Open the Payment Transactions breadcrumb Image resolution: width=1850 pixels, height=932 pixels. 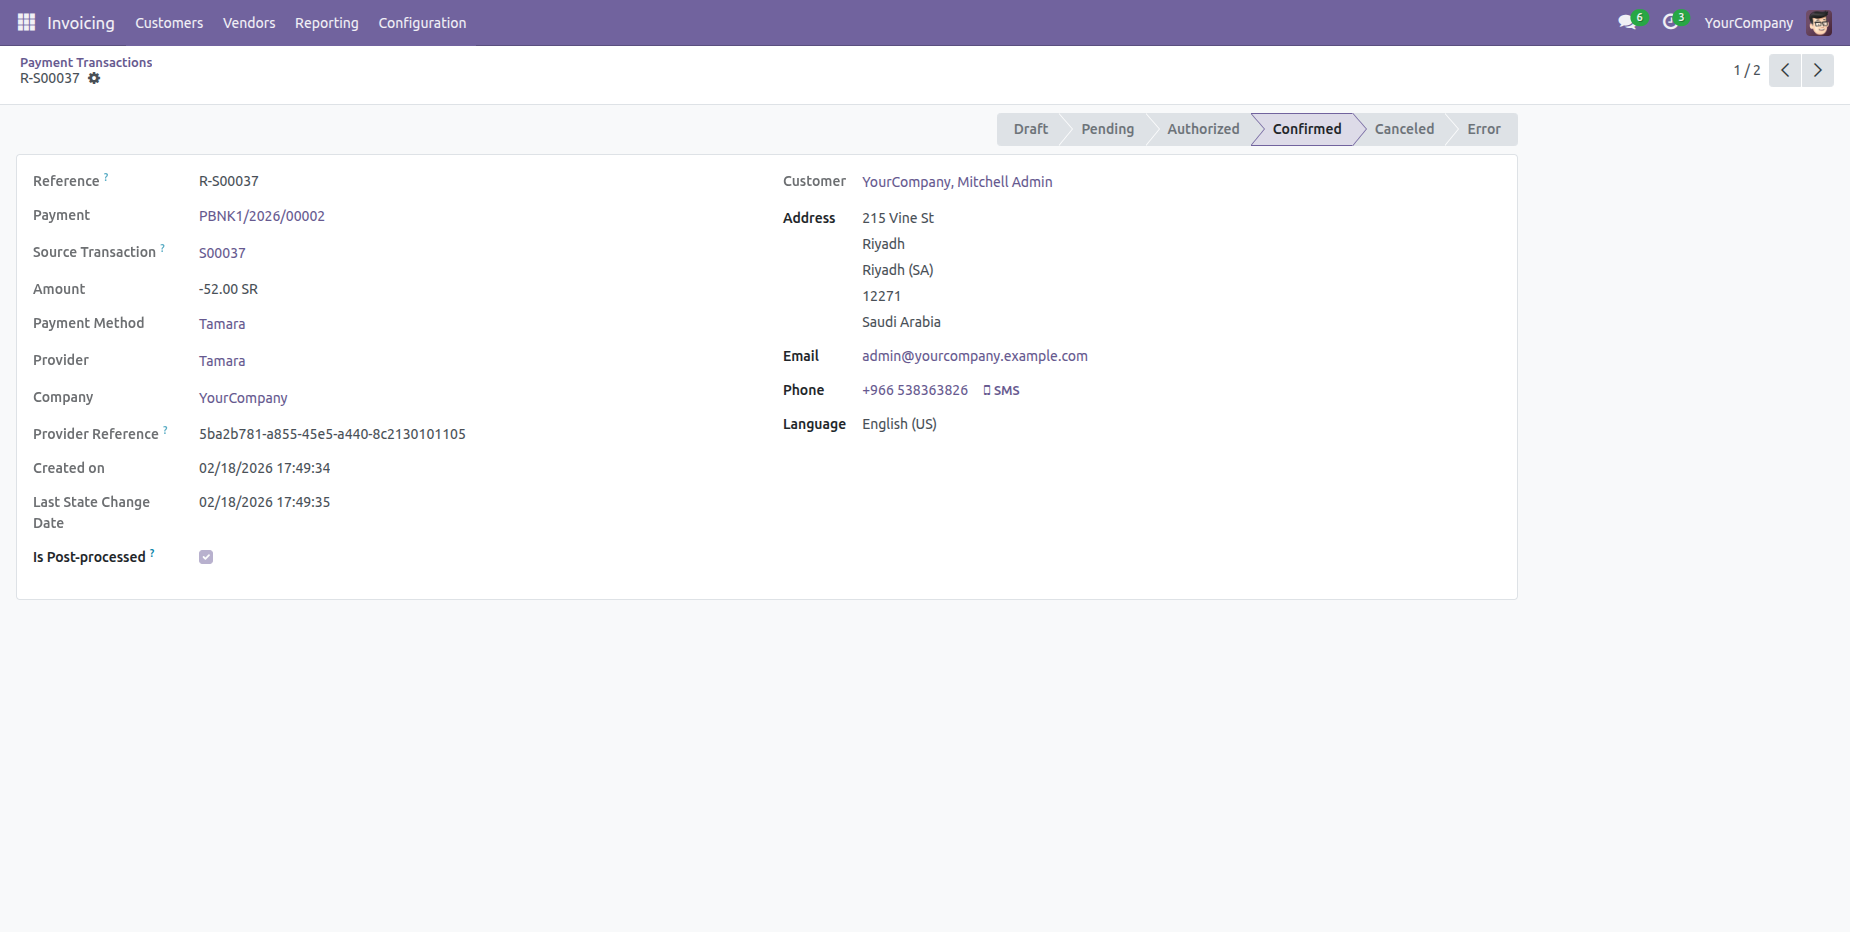(x=86, y=62)
